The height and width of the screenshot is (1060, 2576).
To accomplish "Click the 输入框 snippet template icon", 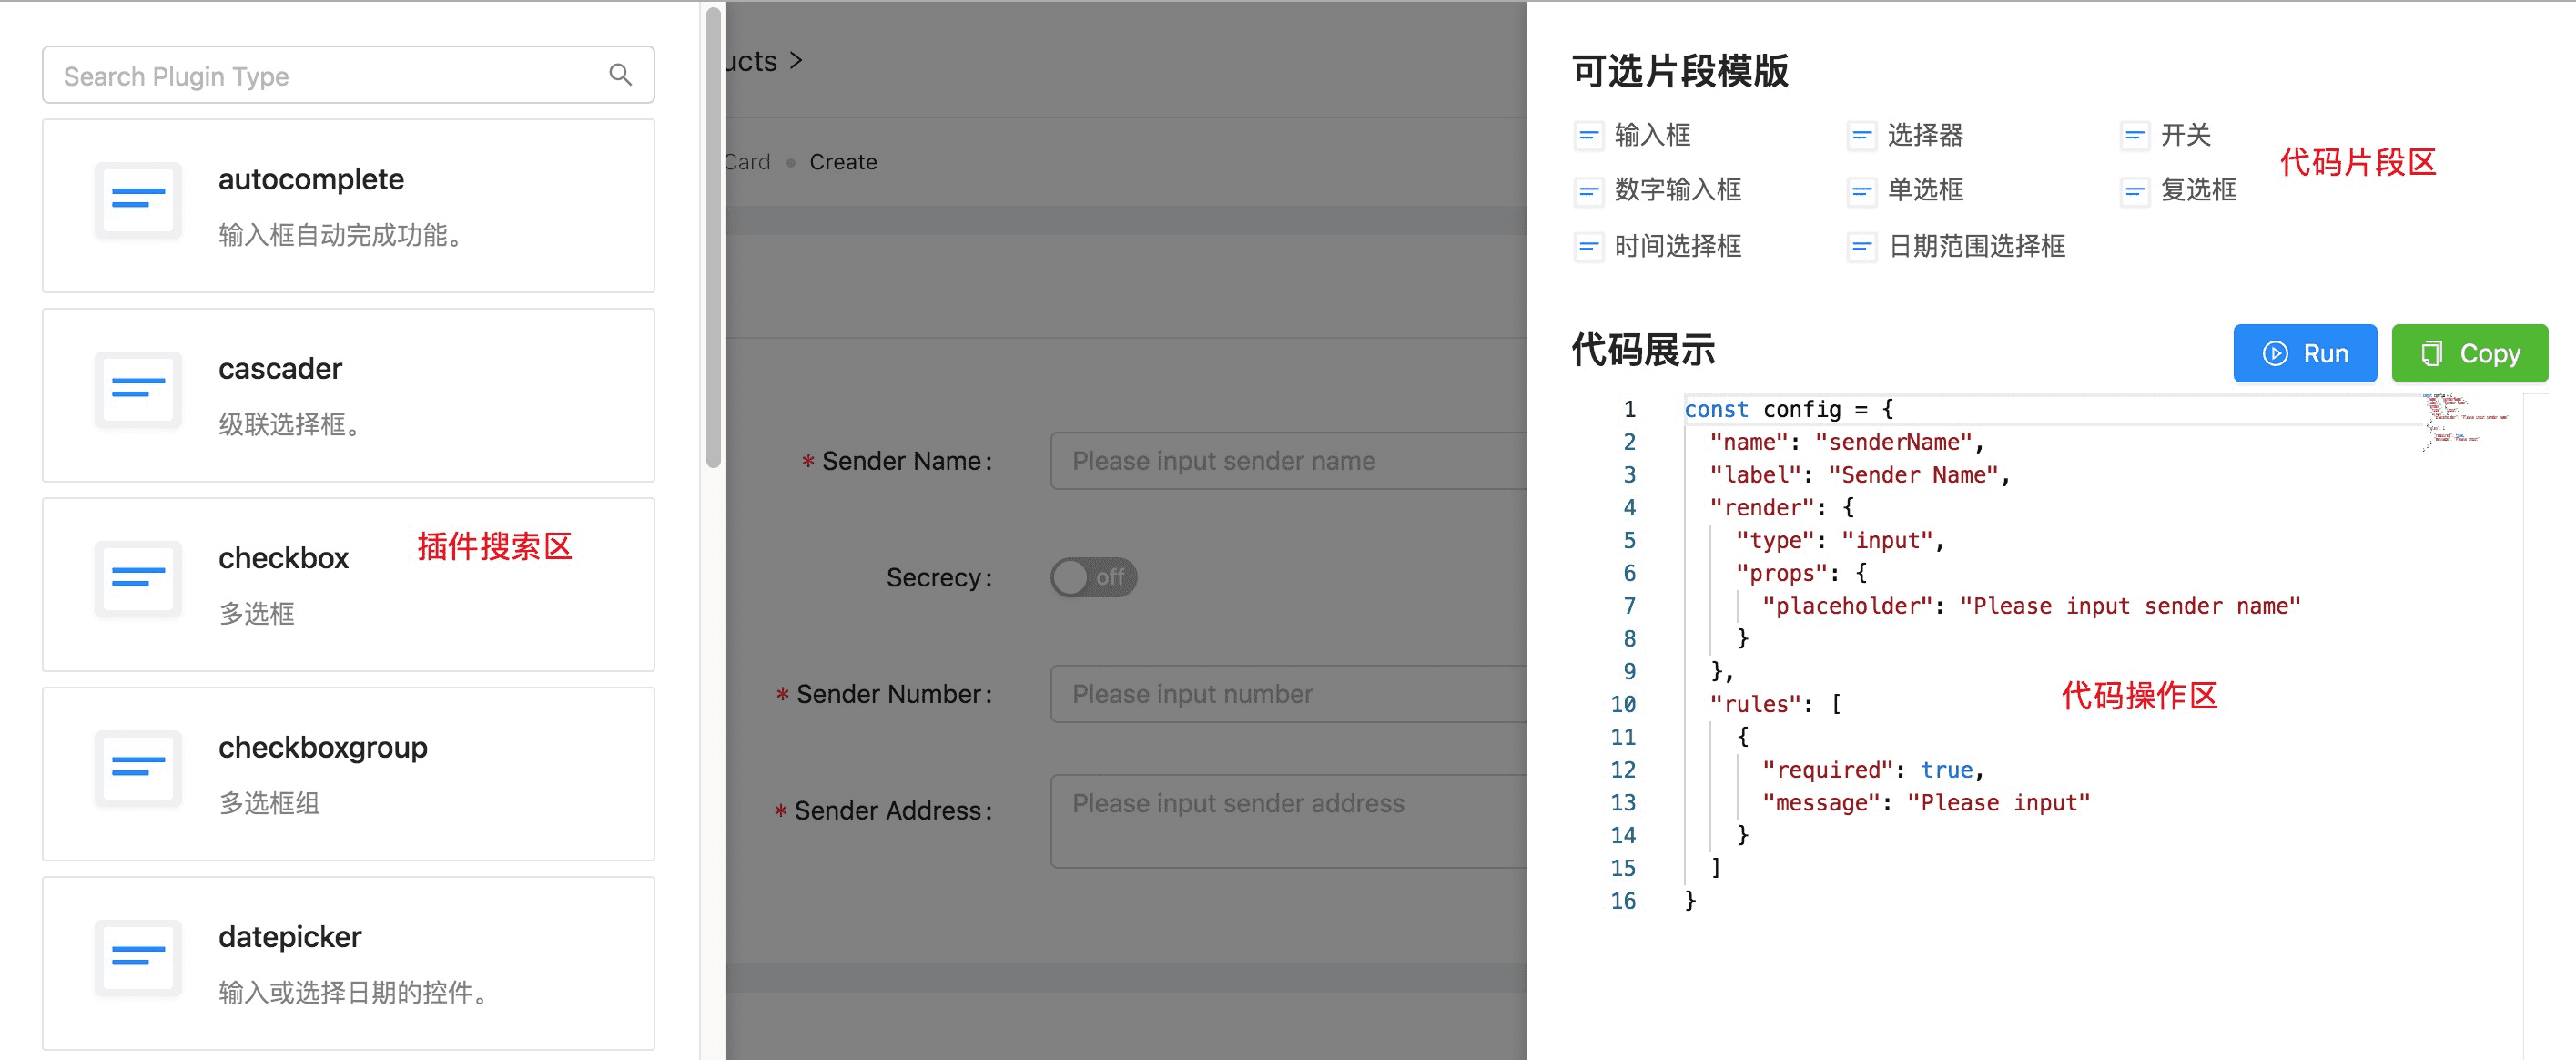I will click(x=1588, y=135).
